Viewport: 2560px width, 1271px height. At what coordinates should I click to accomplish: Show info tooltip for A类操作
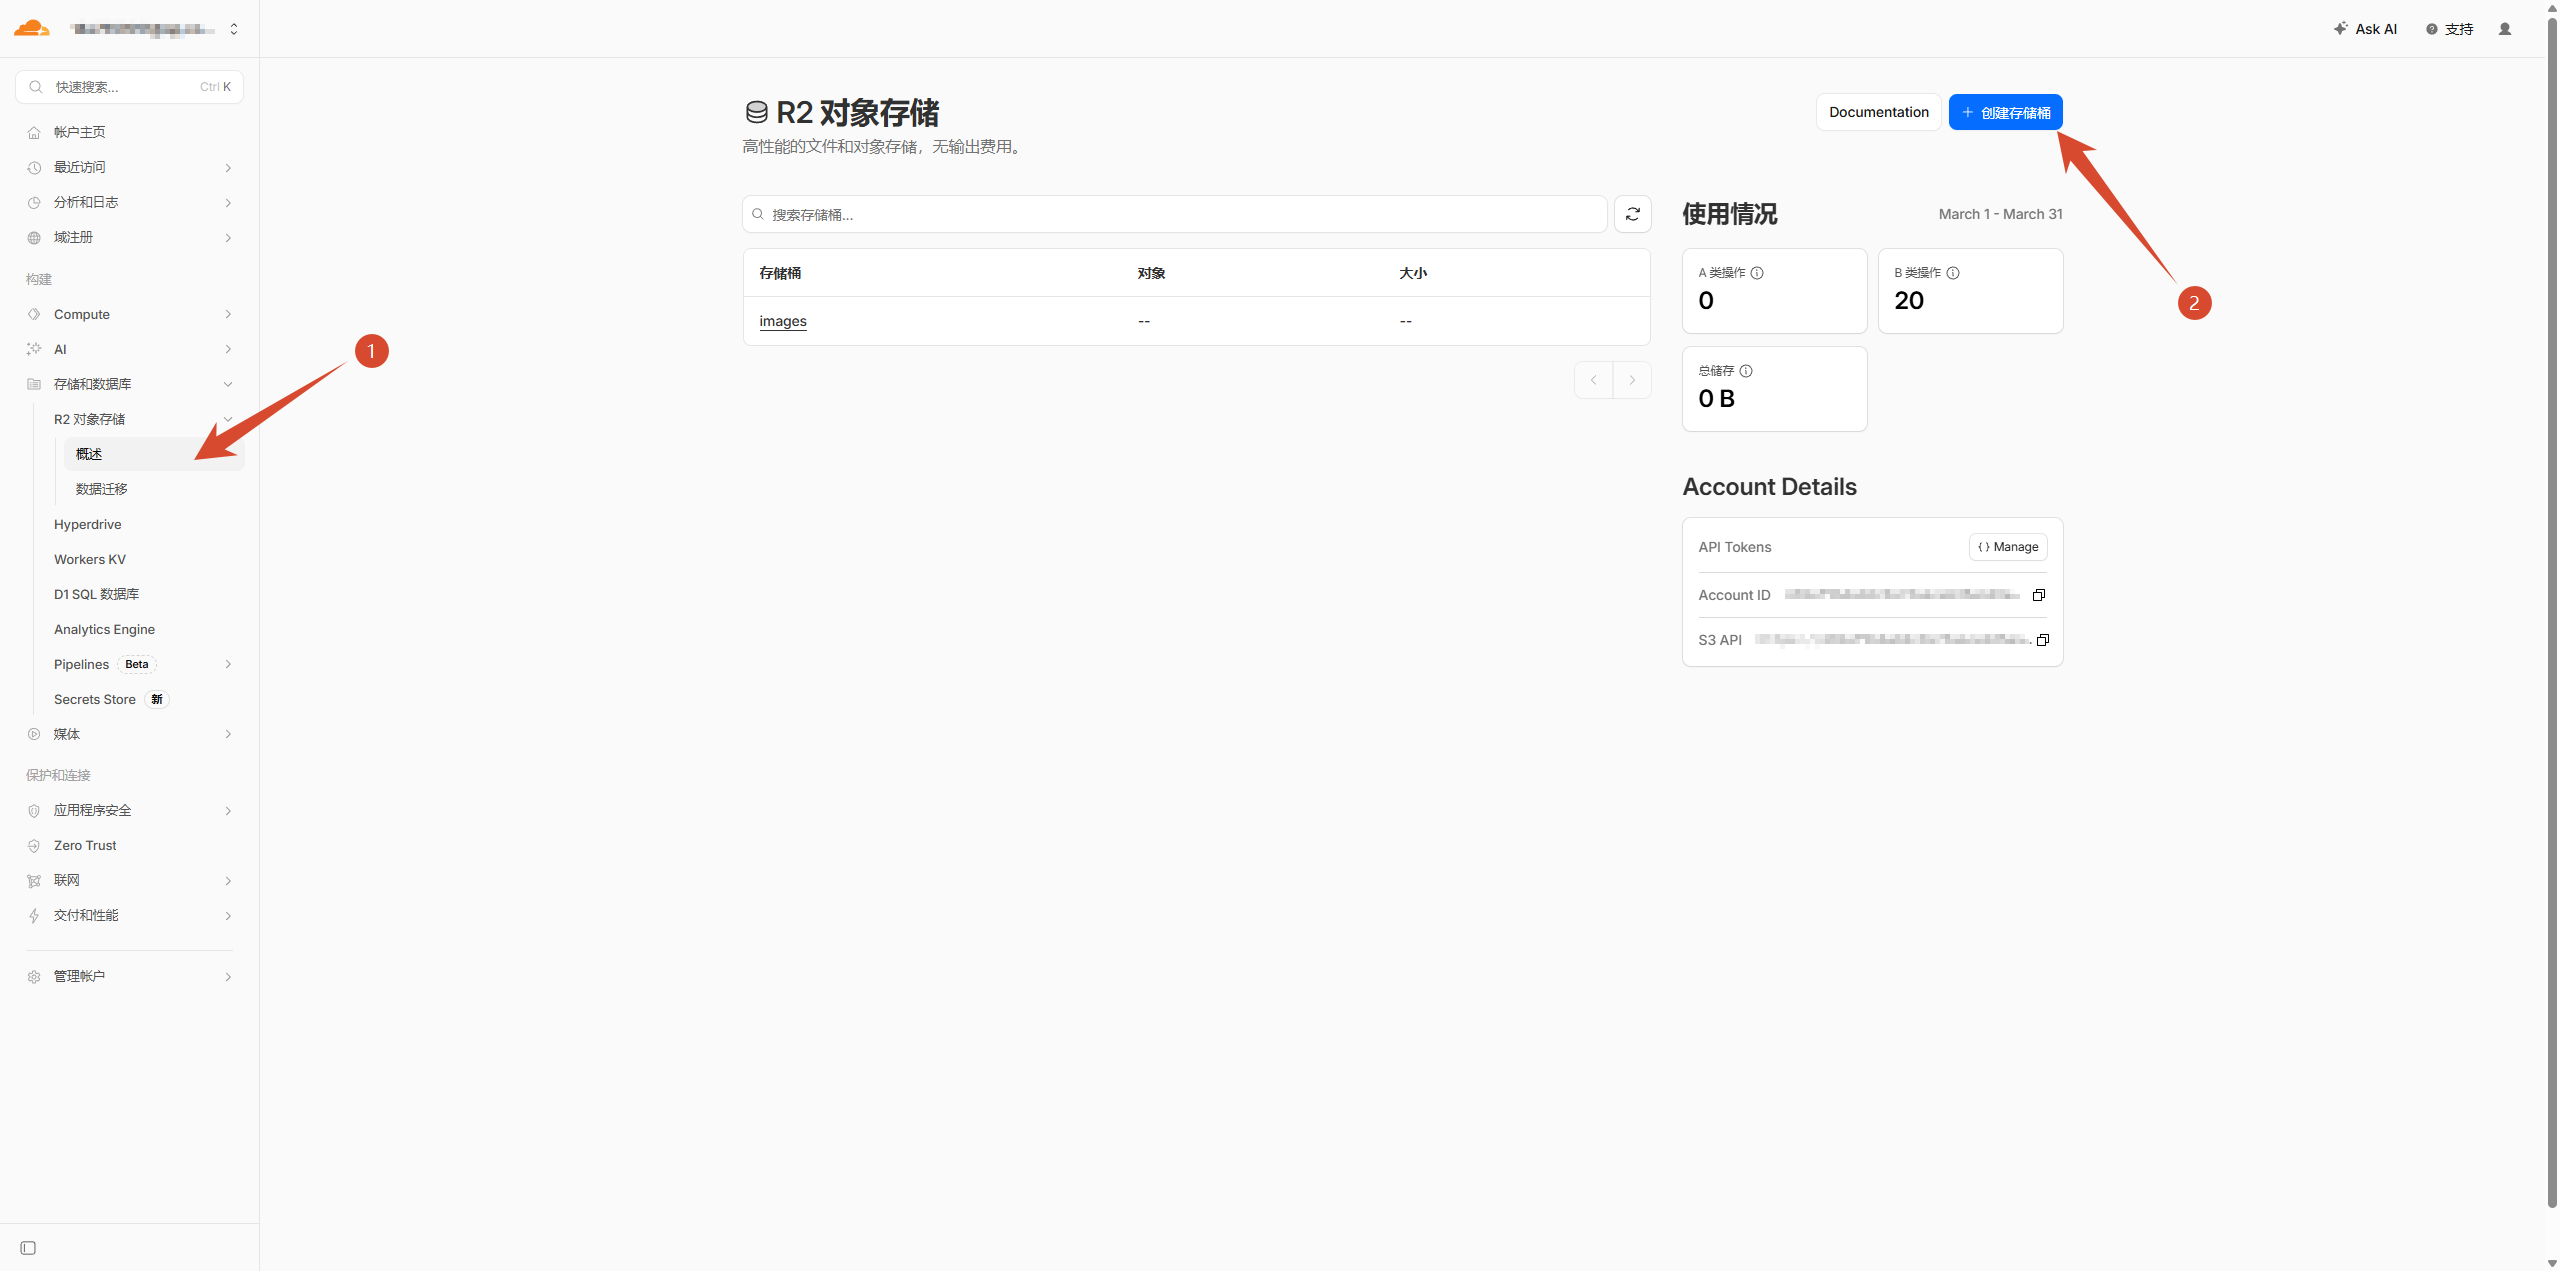(1757, 273)
